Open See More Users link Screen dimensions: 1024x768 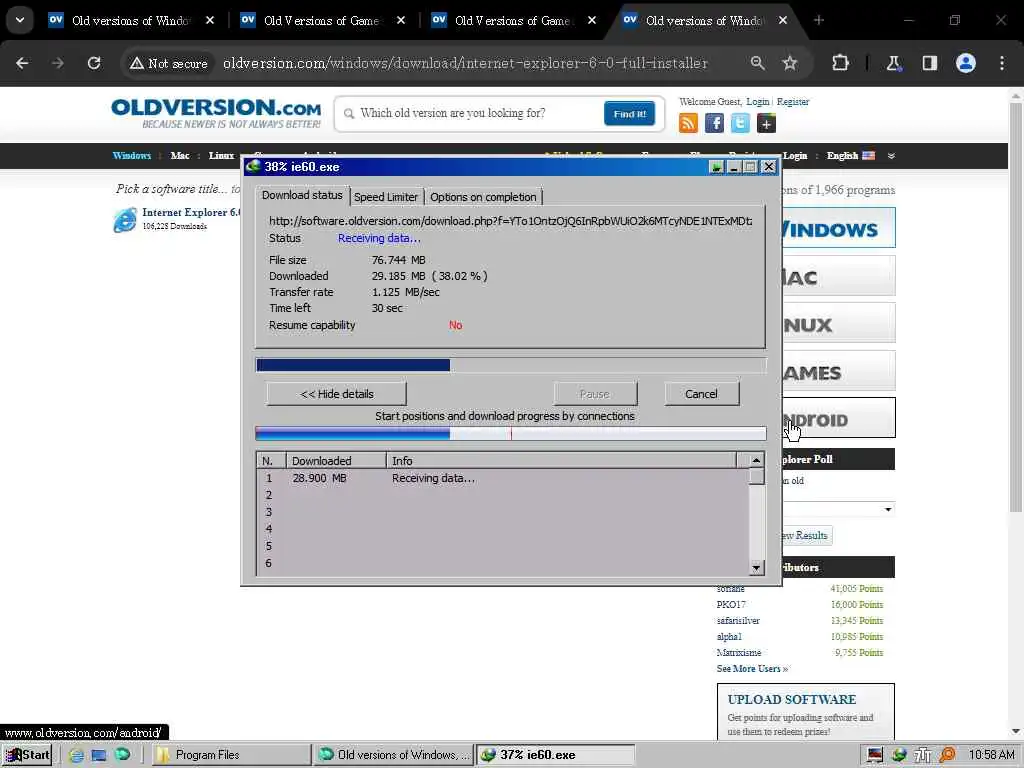(752, 669)
